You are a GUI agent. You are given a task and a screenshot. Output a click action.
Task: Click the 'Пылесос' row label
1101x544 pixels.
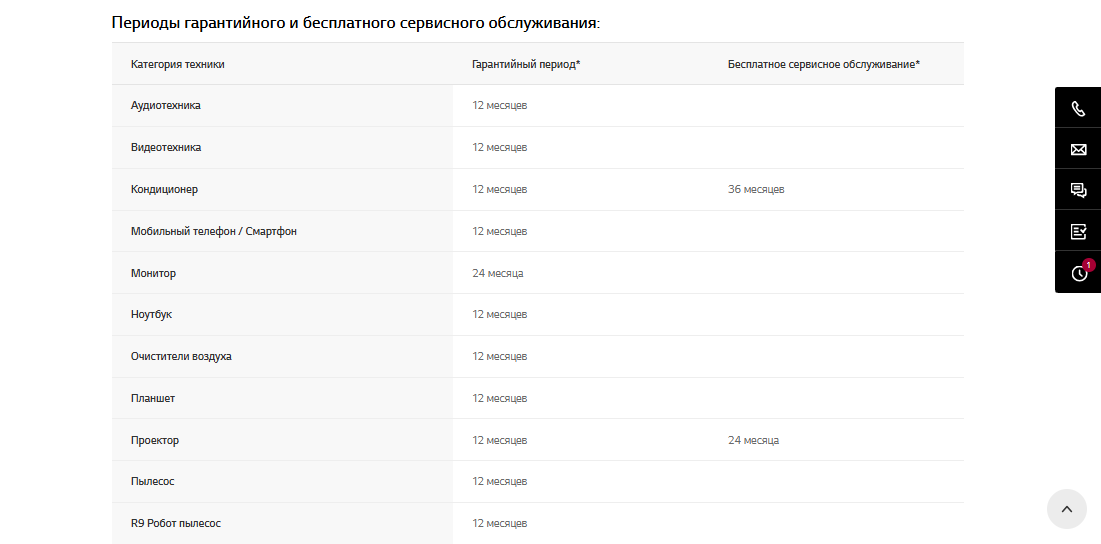click(152, 482)
